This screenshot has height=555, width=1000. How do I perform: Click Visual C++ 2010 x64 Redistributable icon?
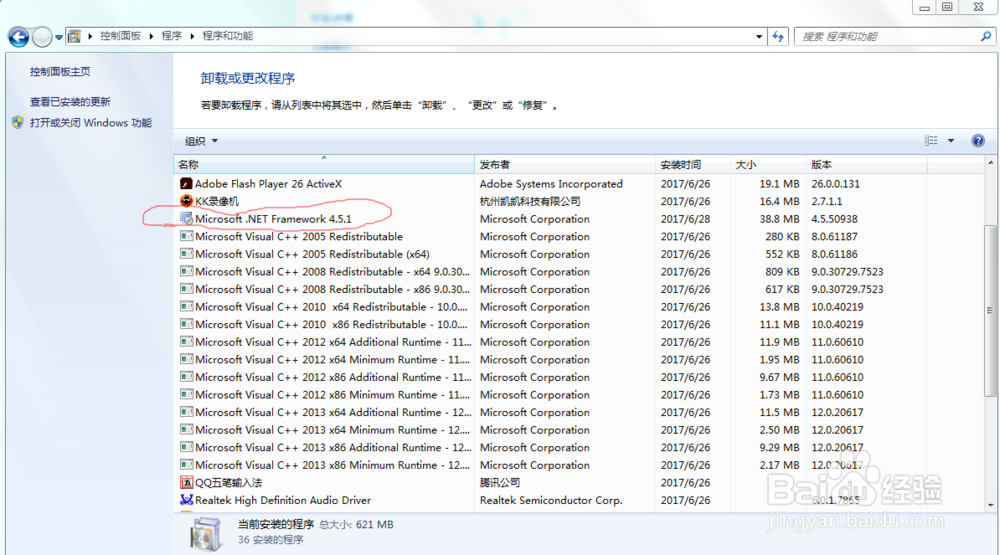click(x=186, y=307)
